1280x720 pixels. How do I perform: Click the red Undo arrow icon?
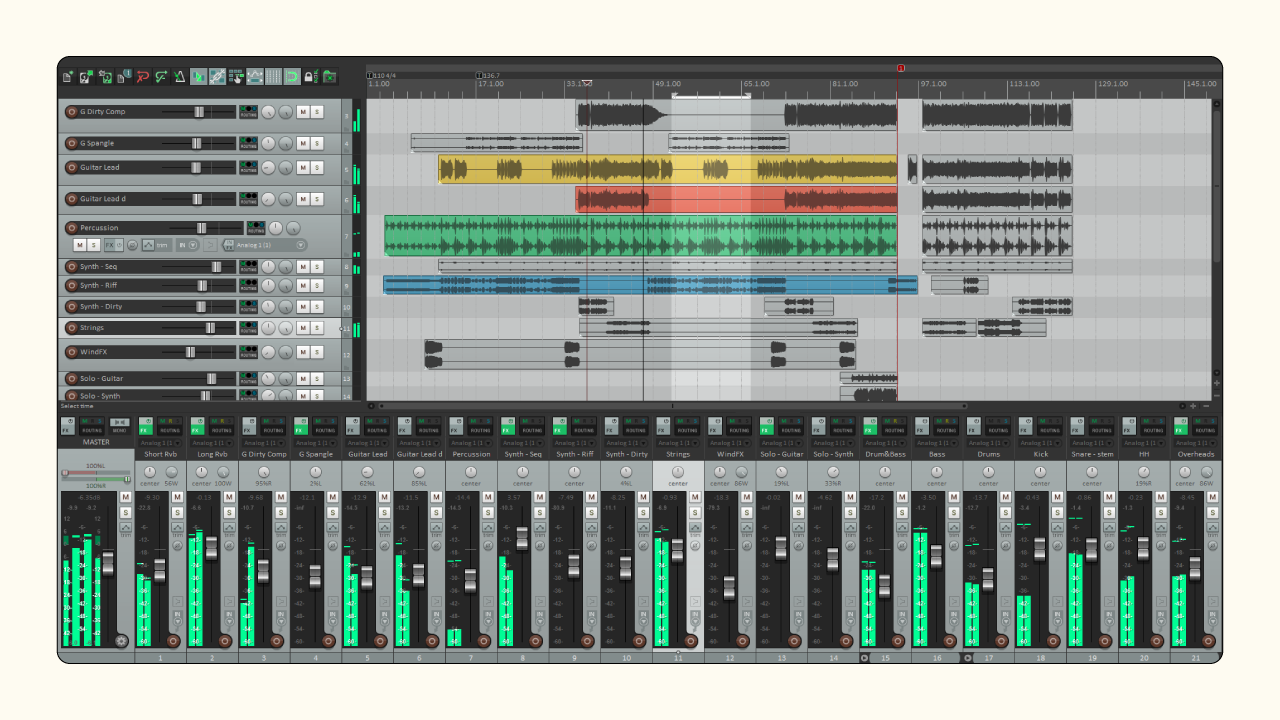(x=143, y=77)
